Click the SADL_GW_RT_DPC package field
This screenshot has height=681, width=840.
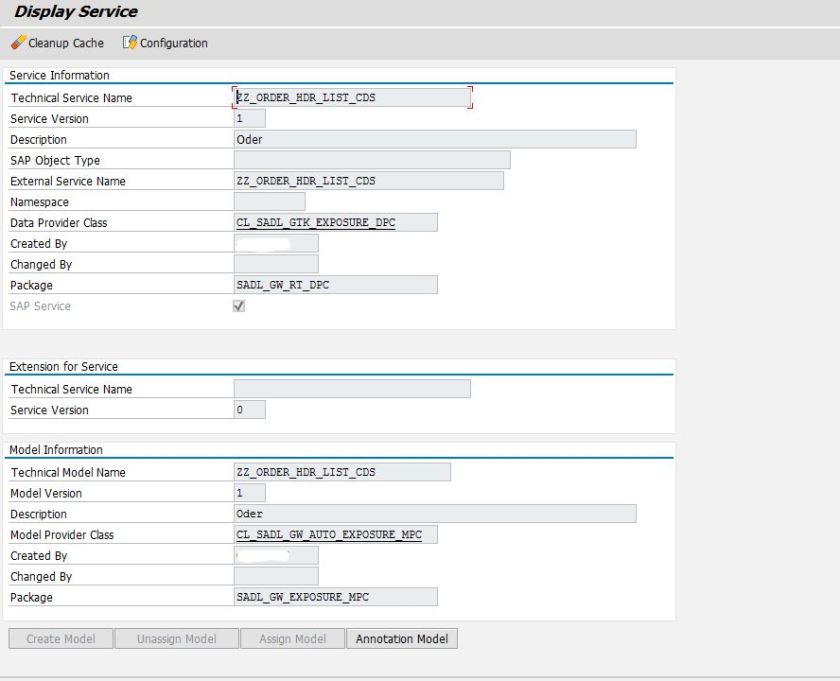pos(335,286)
